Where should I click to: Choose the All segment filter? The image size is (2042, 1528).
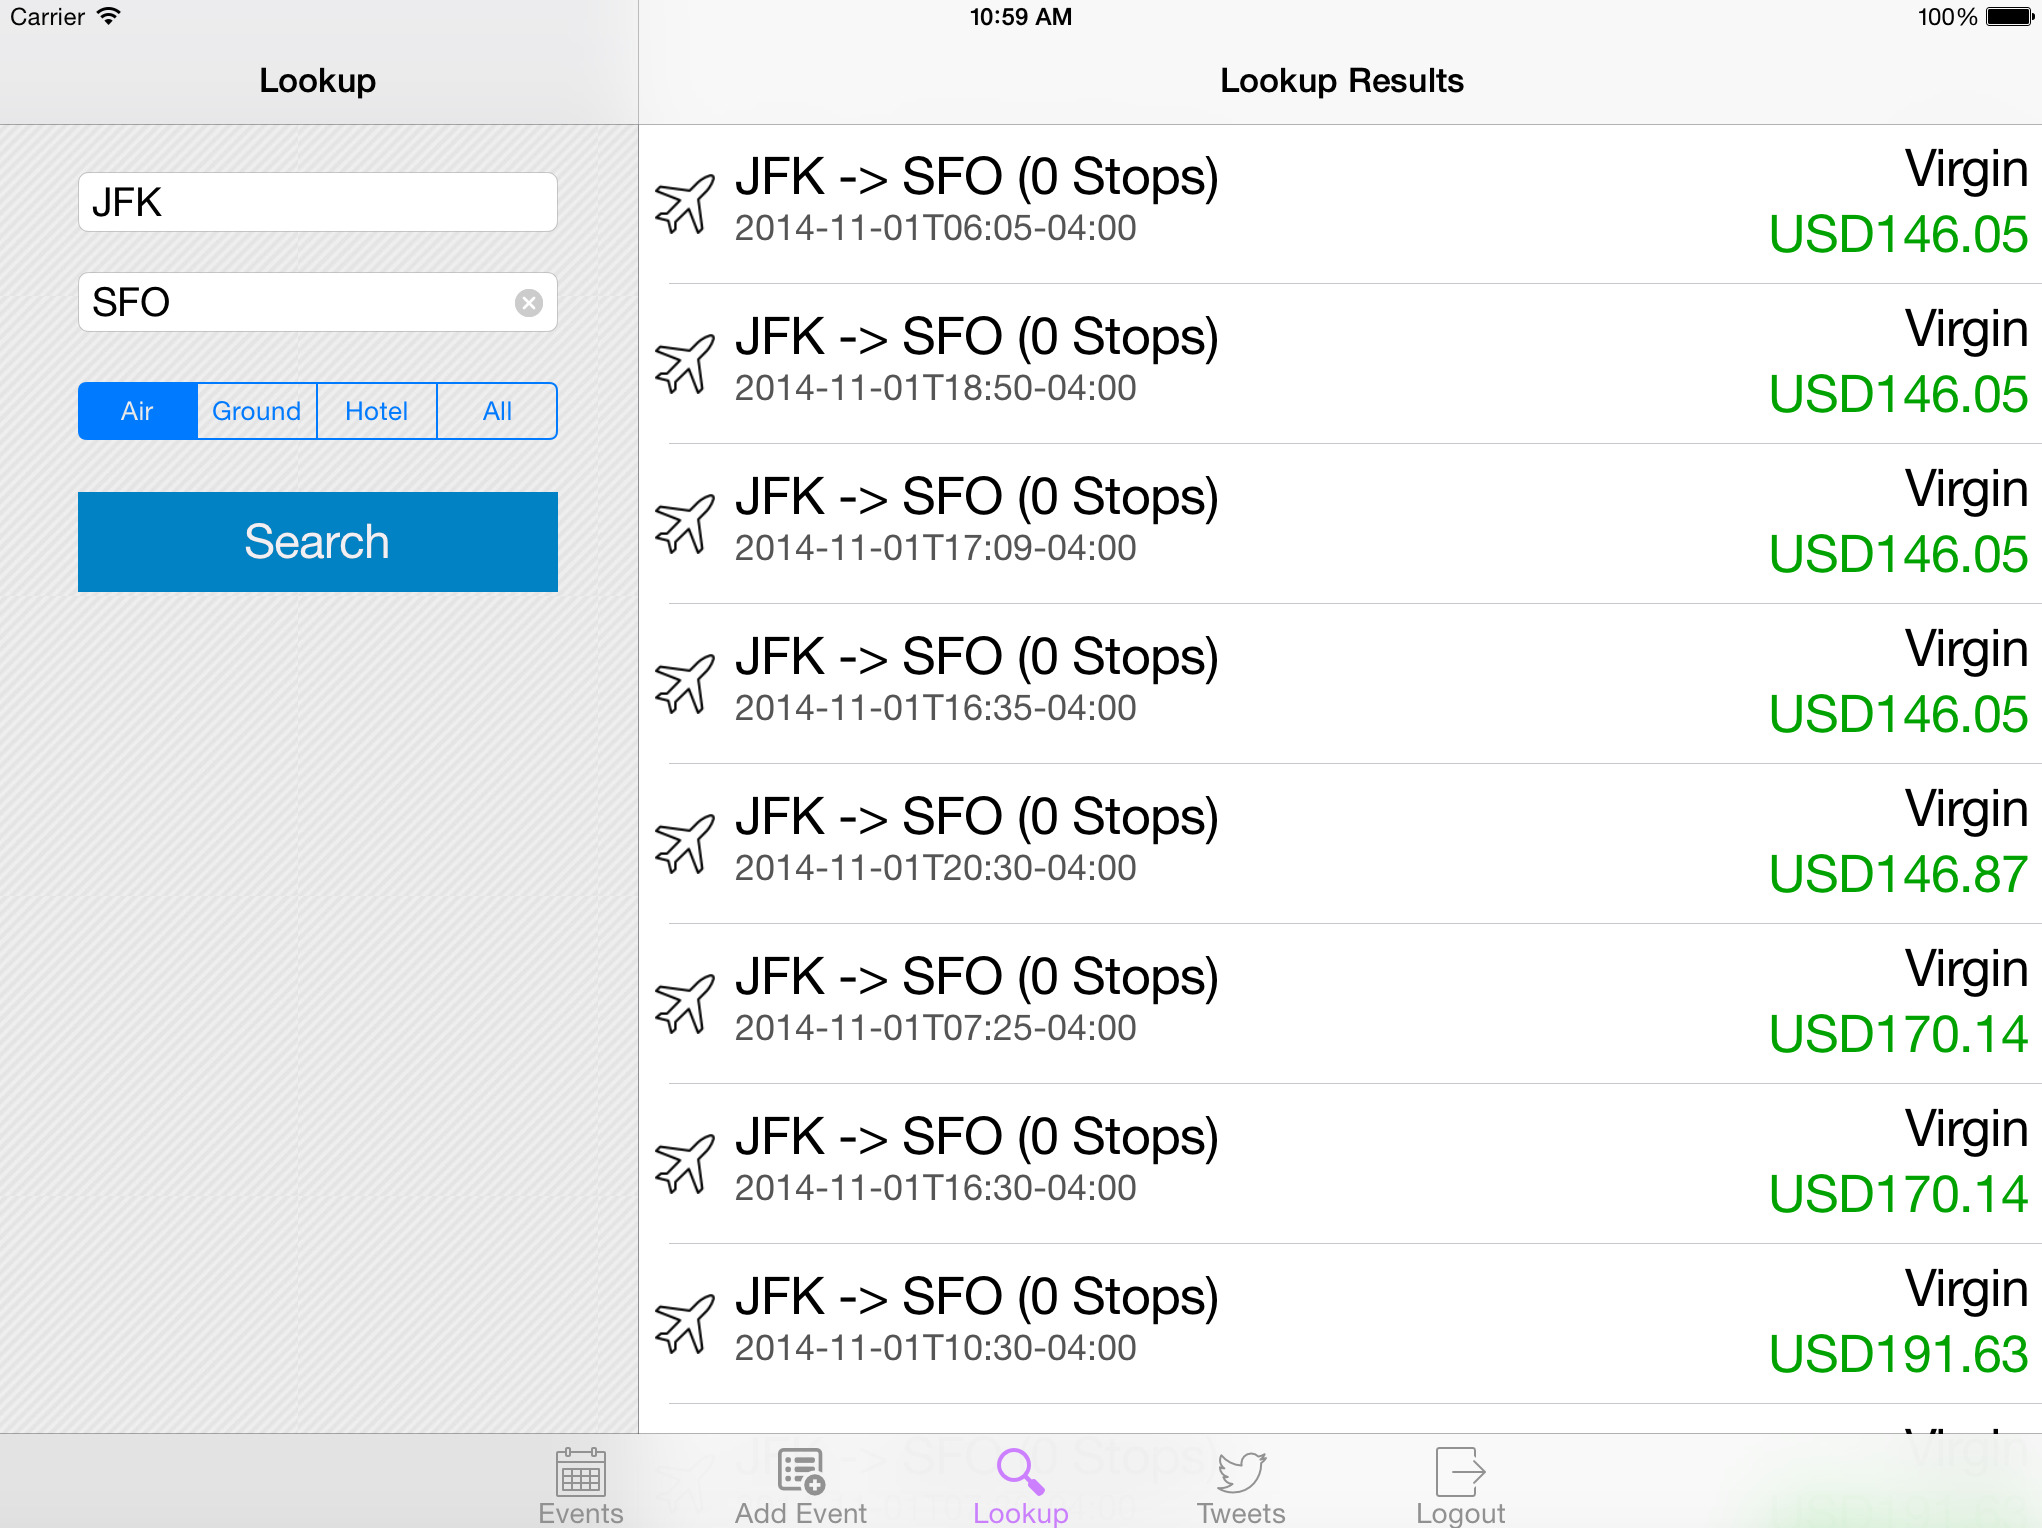497,411
